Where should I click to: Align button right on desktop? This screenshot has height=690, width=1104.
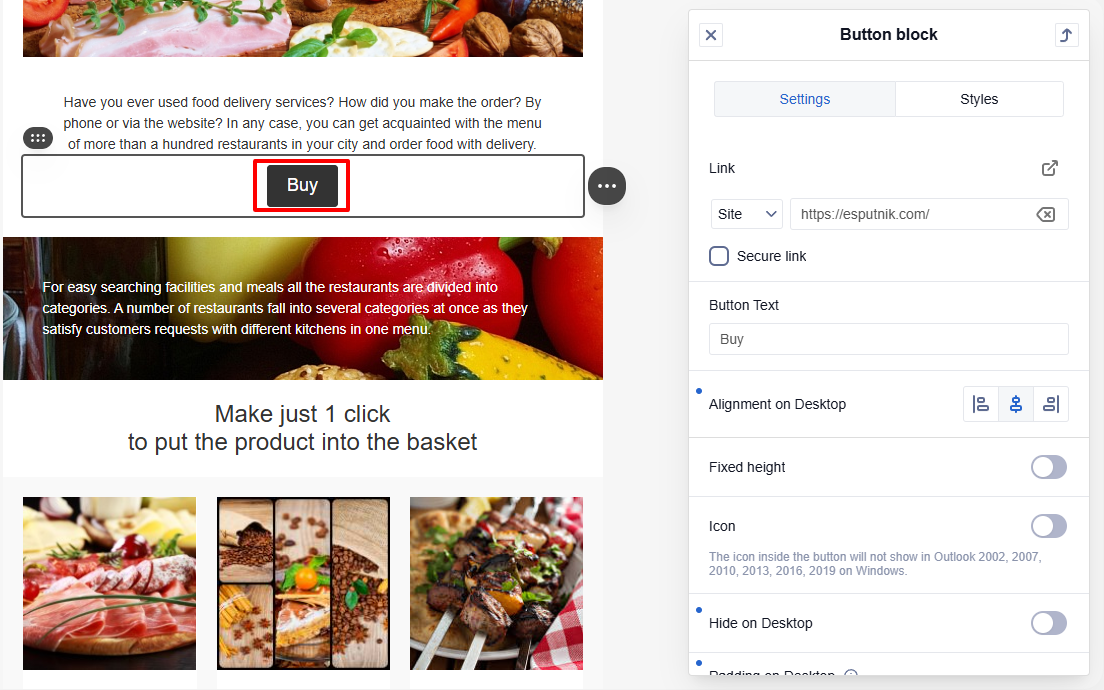pos(1050,404)
